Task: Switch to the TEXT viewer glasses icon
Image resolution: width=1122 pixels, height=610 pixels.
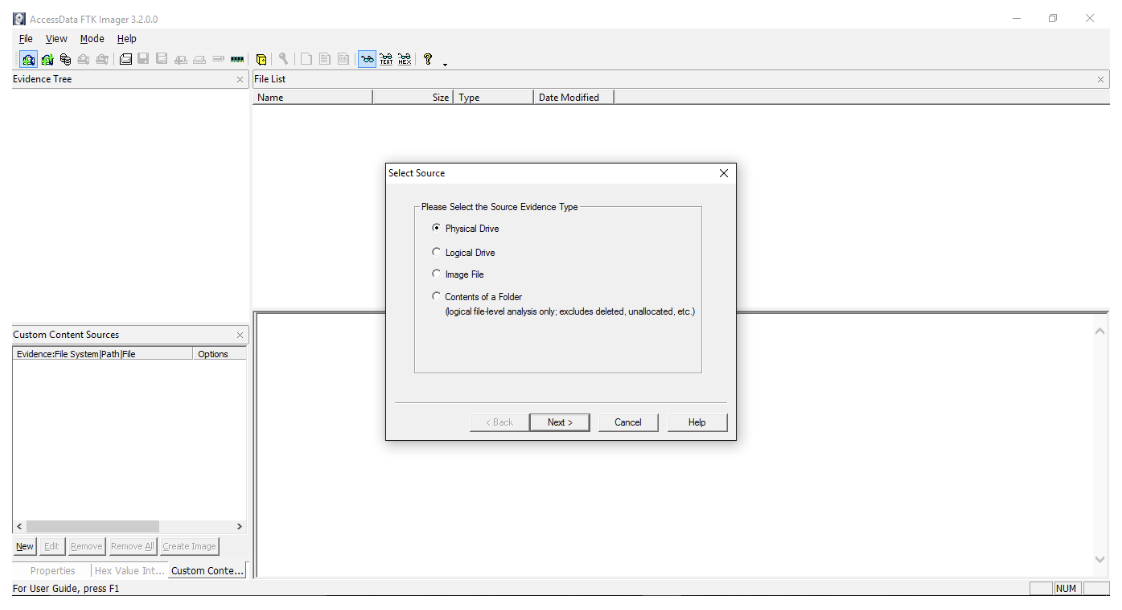Action: [386, 59]
